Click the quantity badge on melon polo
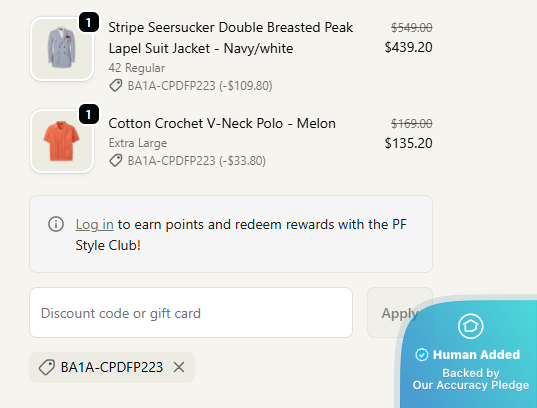This screenshot has width=537, height=408. (x=89, y=114)
